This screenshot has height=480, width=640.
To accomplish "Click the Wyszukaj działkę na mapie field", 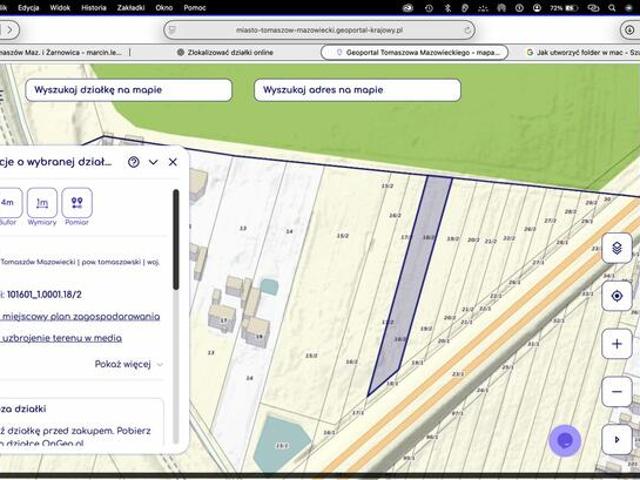I will tap(130, 90).
